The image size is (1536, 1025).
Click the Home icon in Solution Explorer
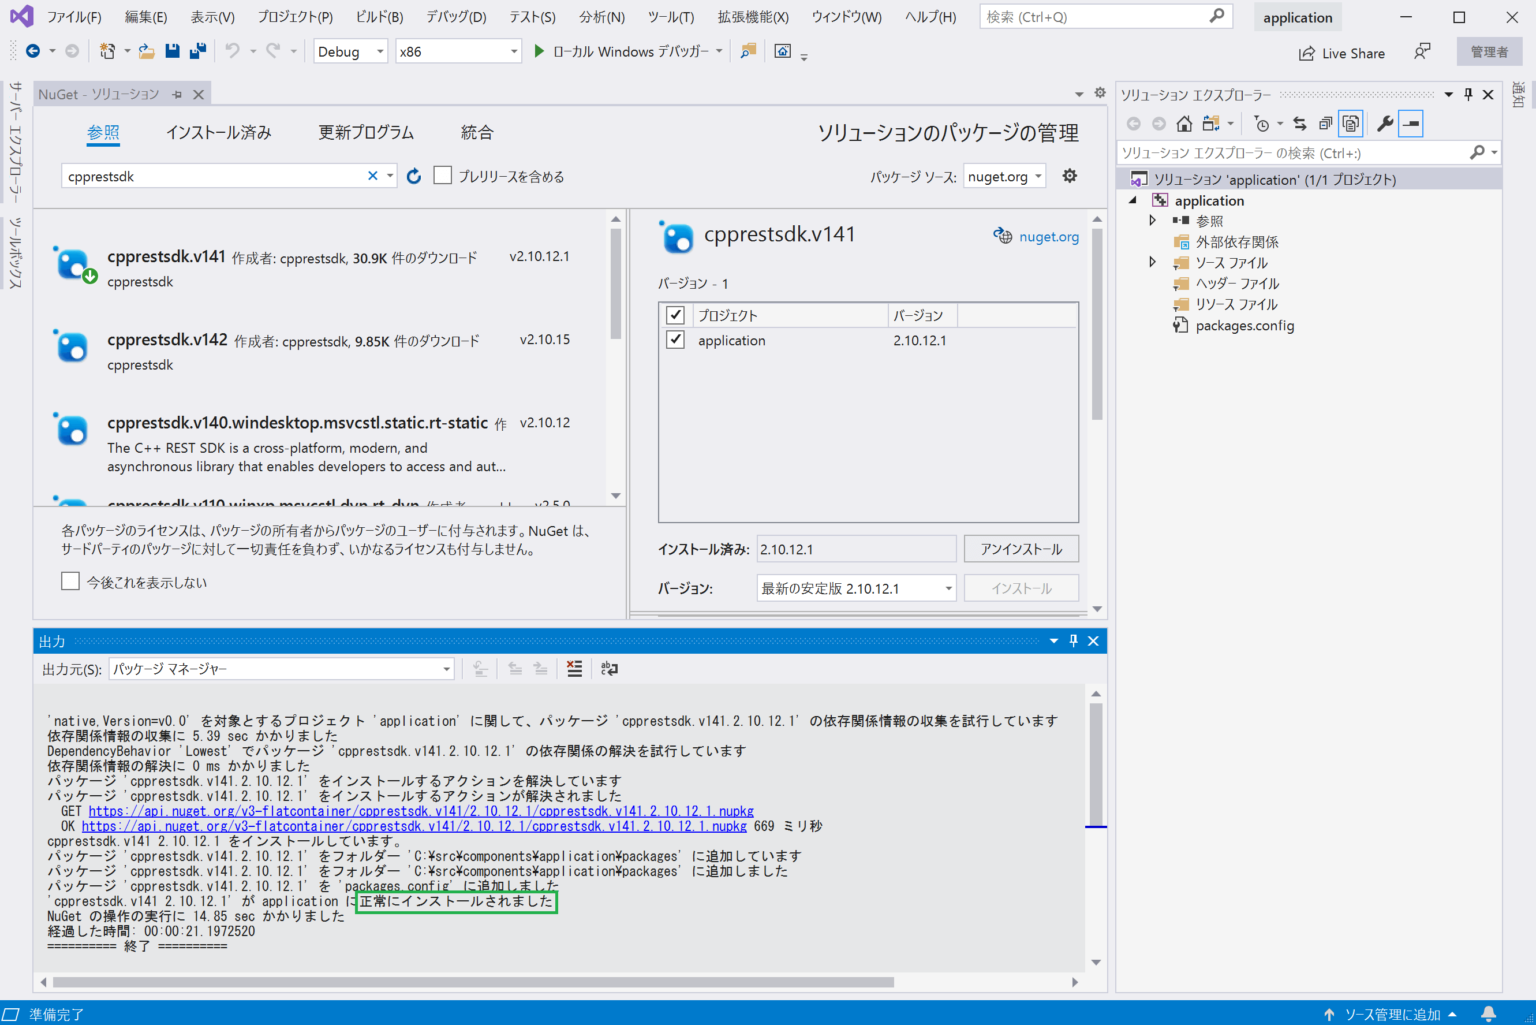tap(1185, 123)
